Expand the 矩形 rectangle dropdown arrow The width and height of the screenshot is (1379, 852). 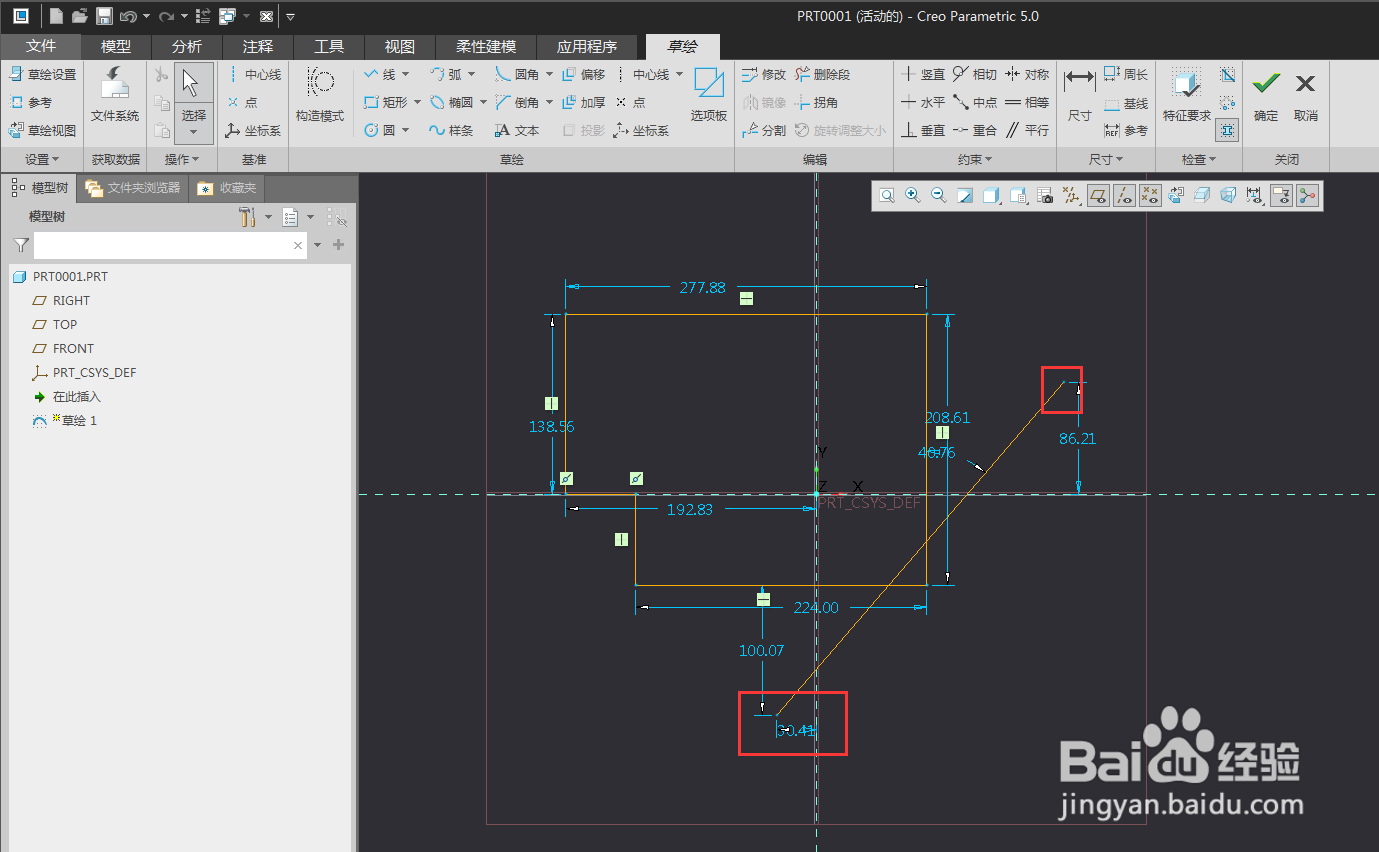[416, 102]
